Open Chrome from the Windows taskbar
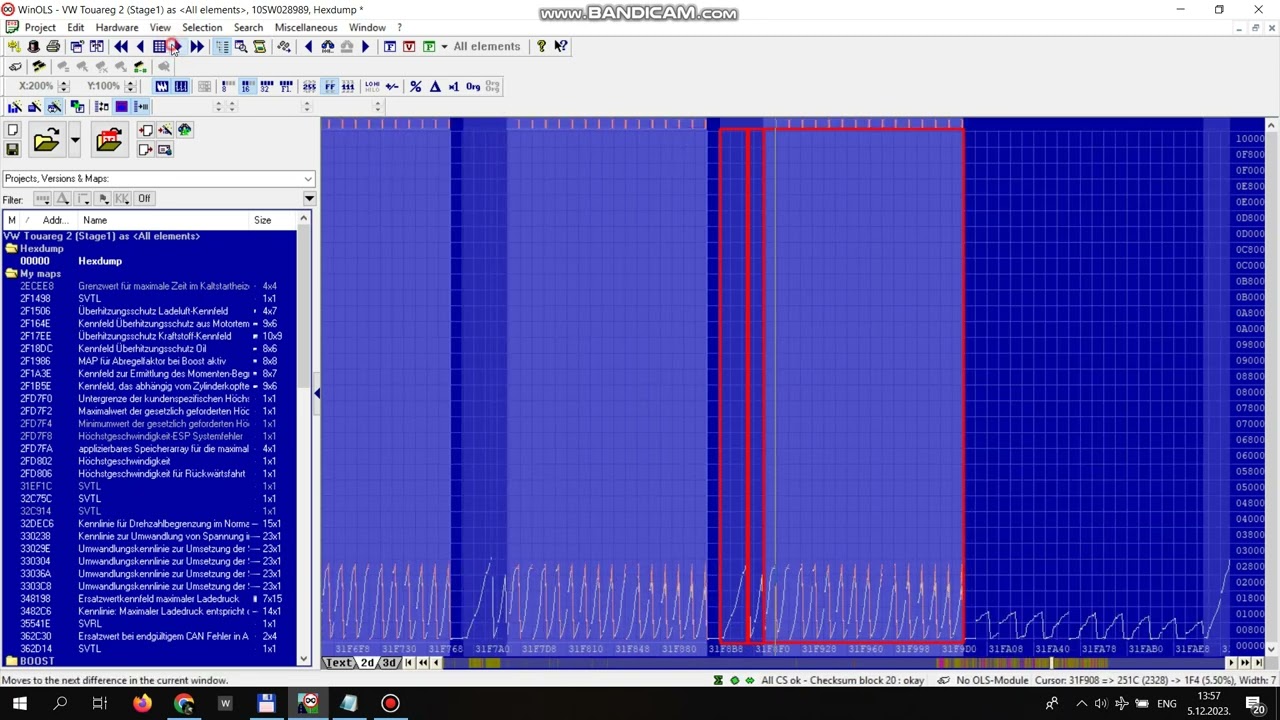 pyautogui.click(x=184, y=704)
